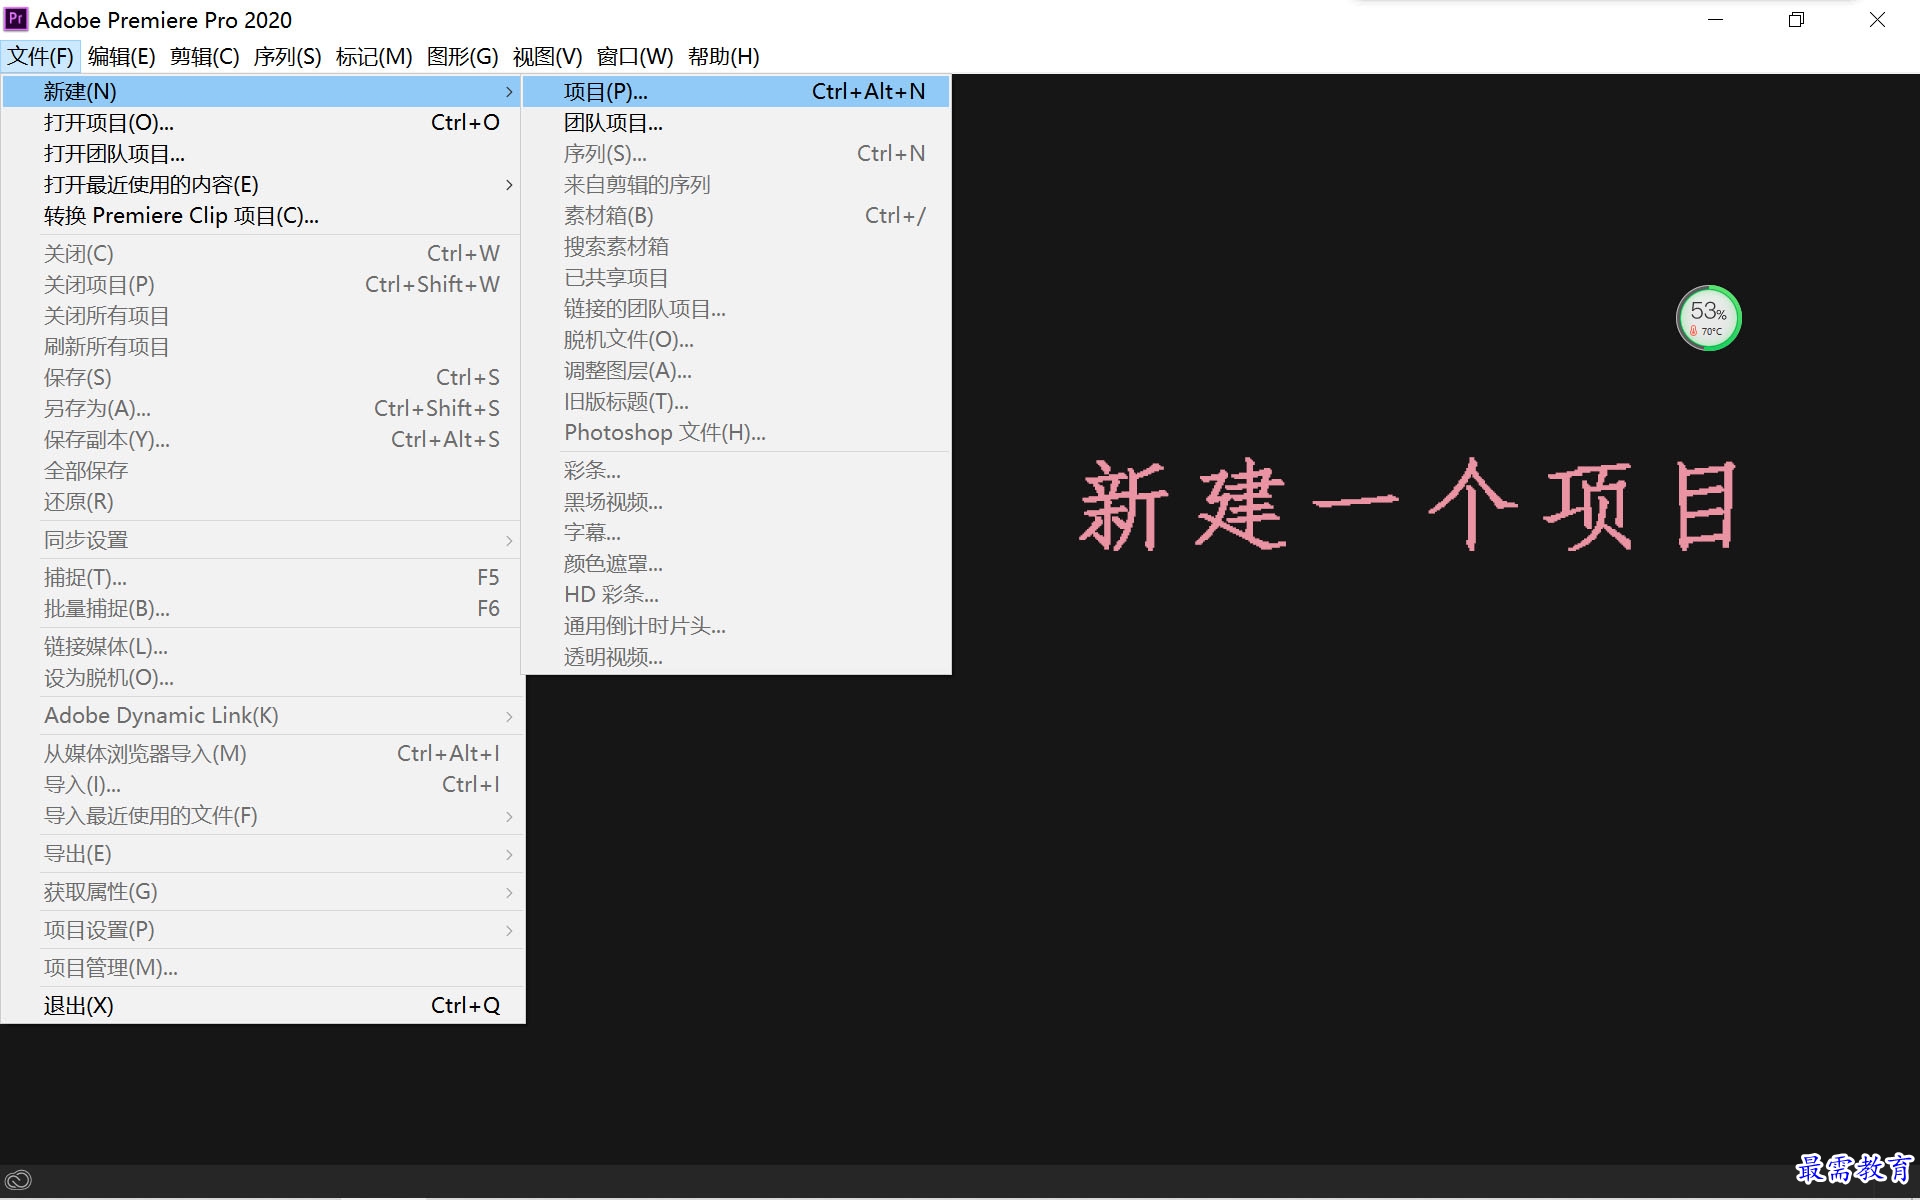Click 批量捕捉(B)... entry
The width and height of the screenshot is (1920, 1200).
pos(262,608)
